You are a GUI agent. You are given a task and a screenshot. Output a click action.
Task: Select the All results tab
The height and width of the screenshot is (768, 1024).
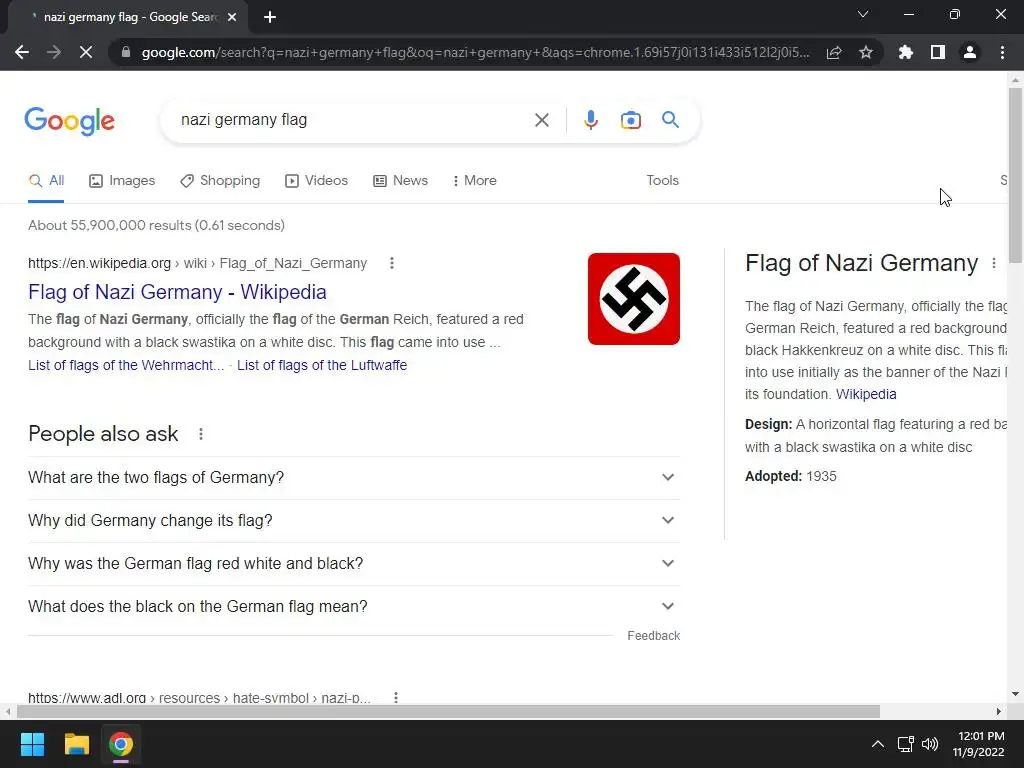coord(46,181)
